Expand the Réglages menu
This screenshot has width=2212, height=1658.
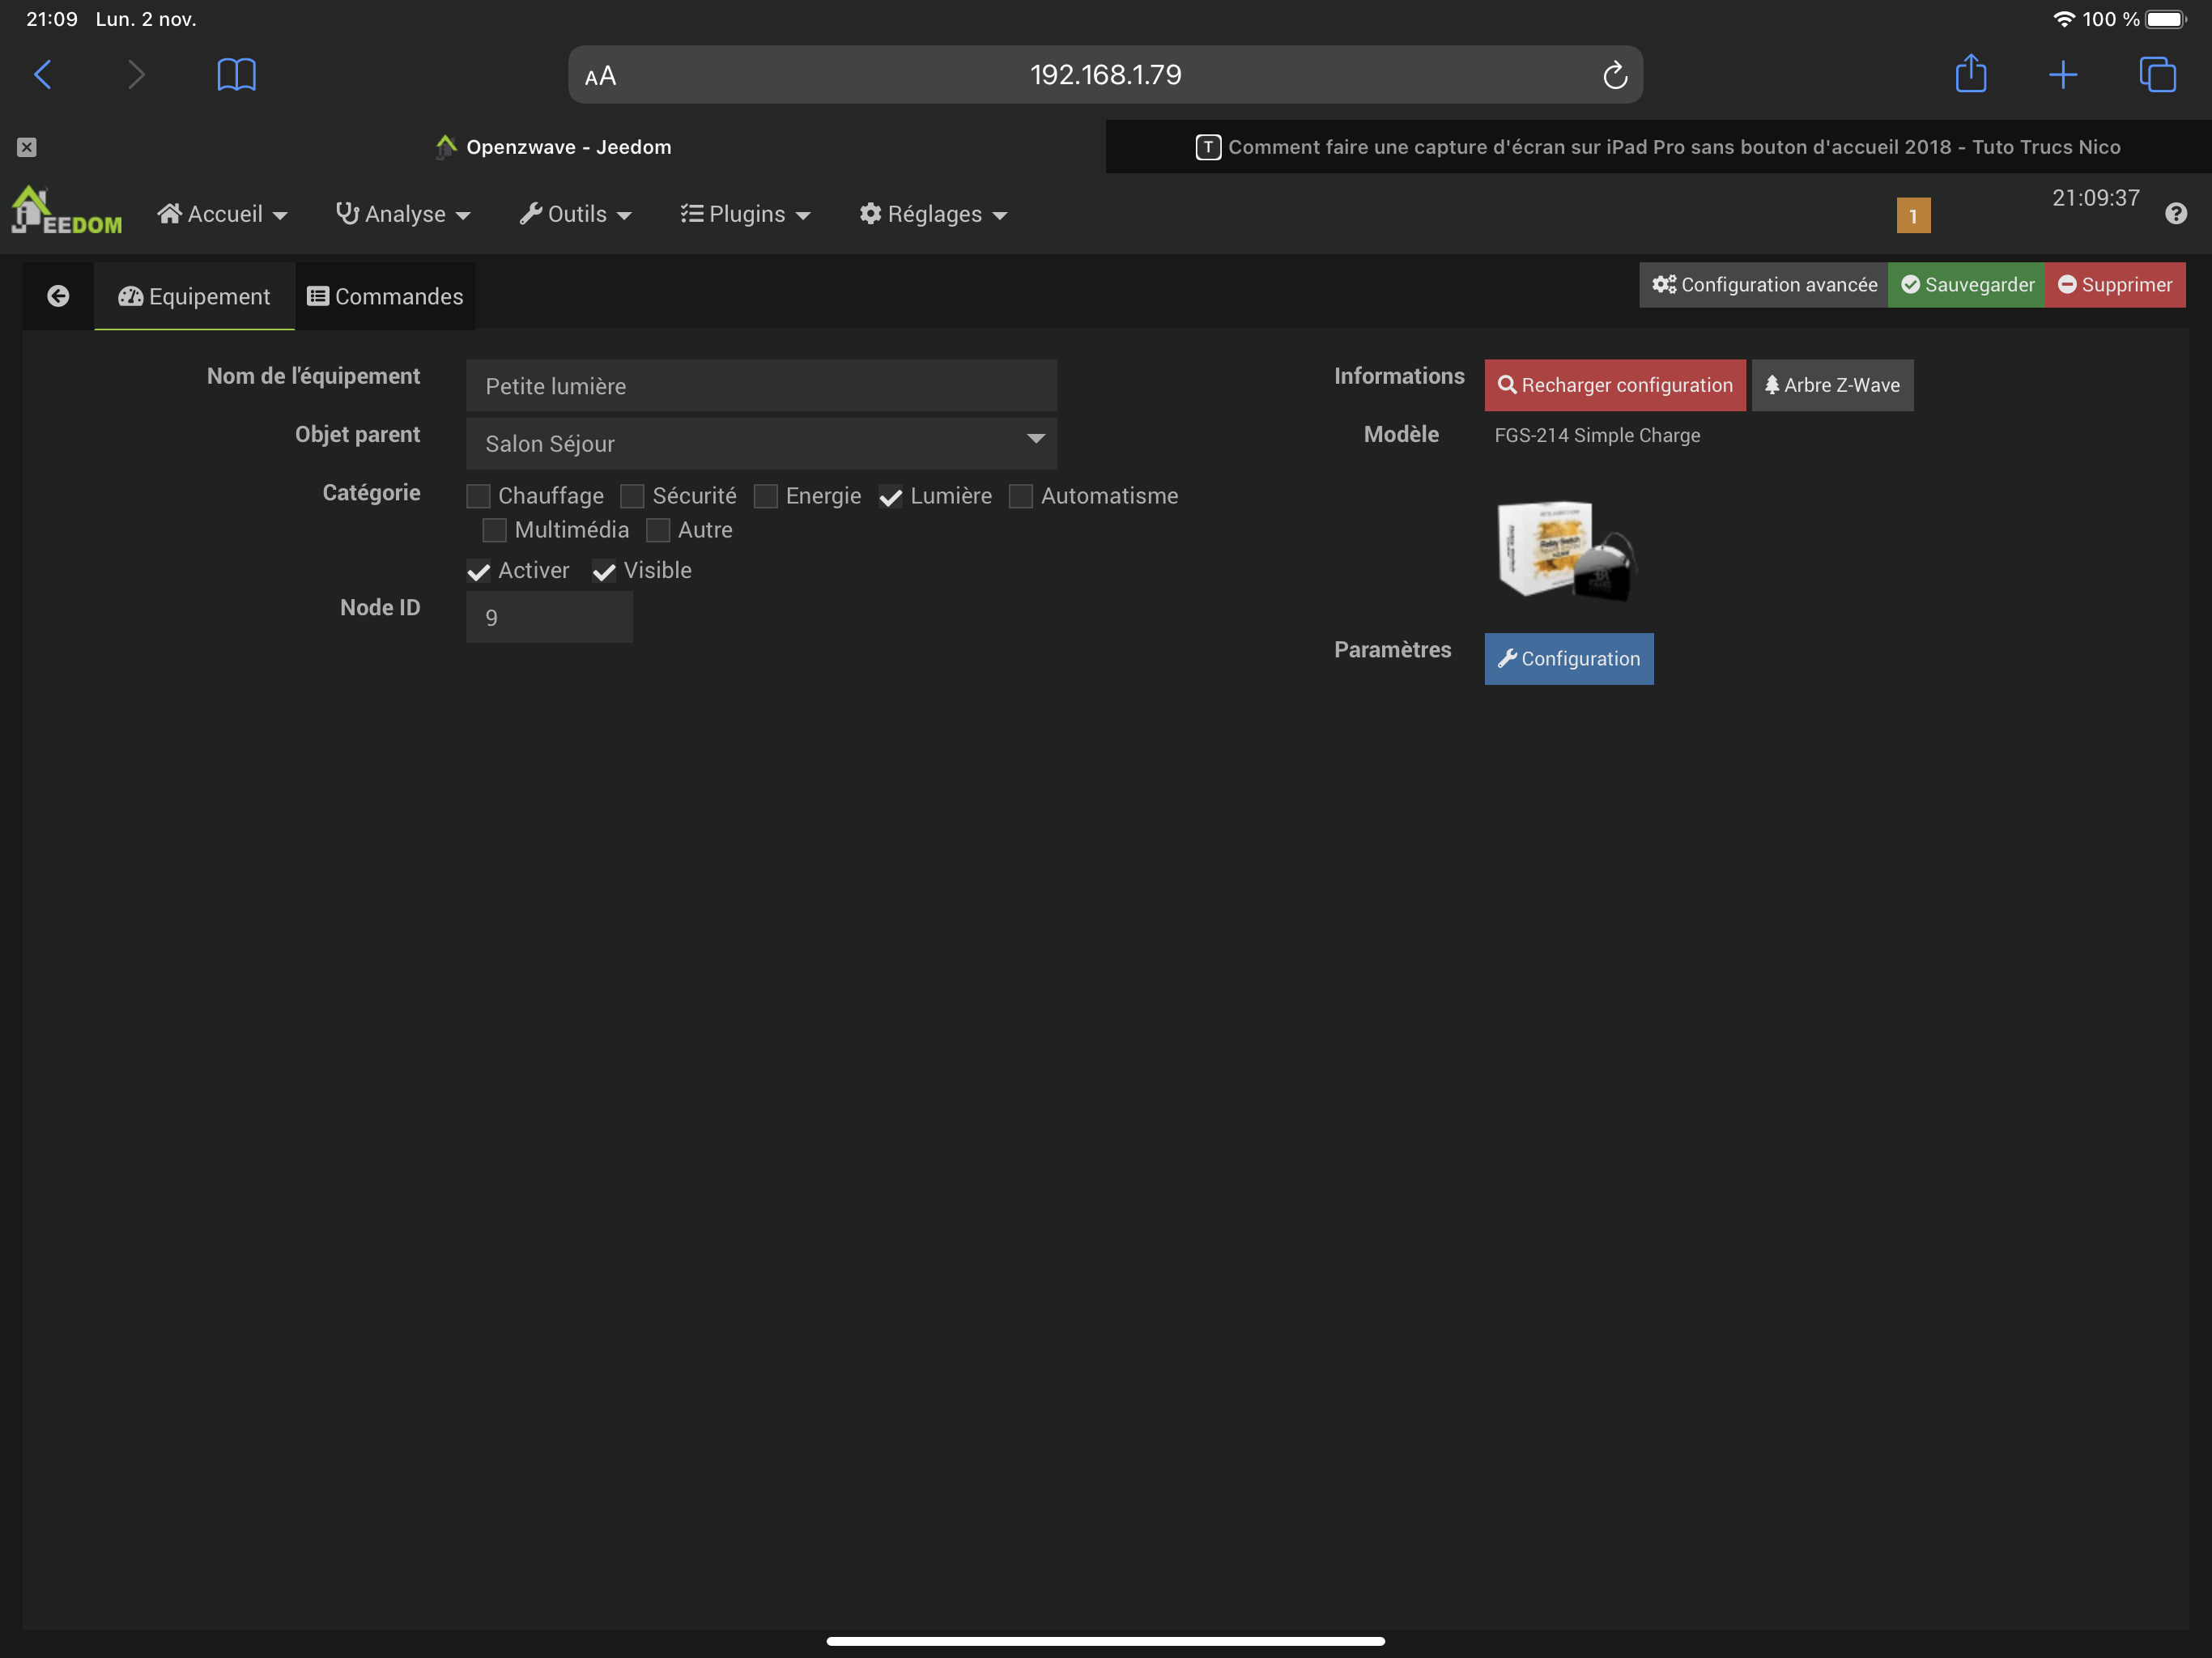[933, 214]
